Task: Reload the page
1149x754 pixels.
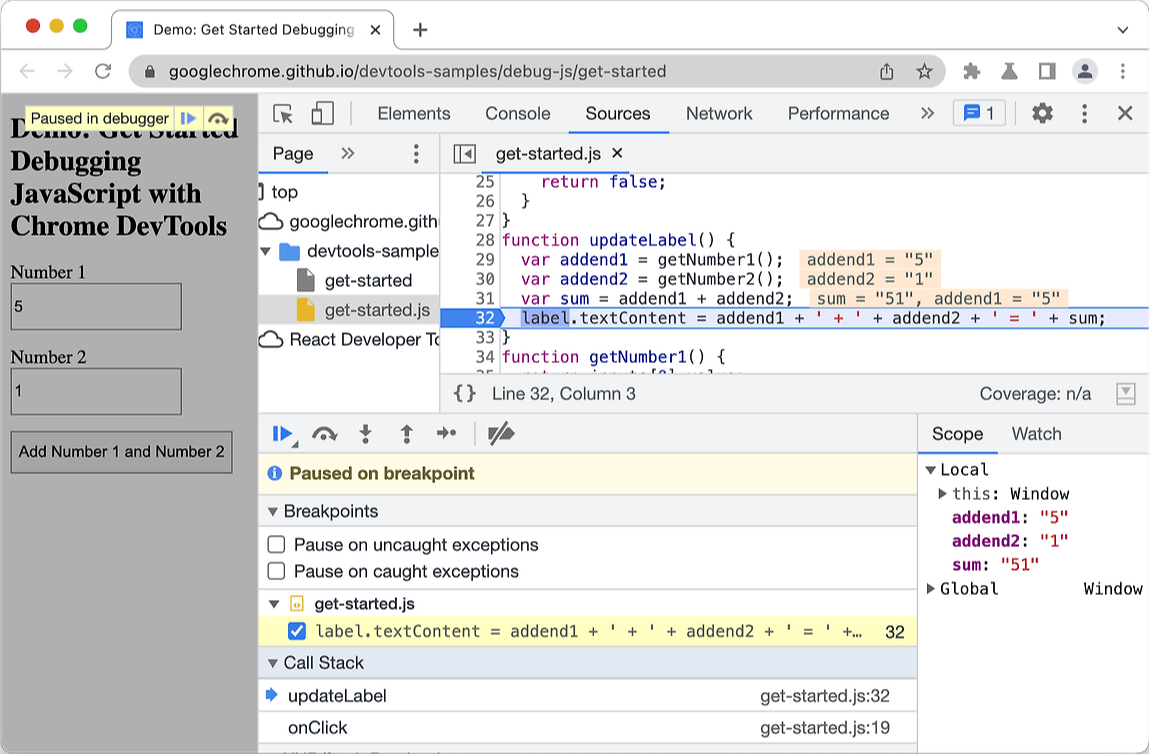Action: pyautogui.click(x=103, y=71)
